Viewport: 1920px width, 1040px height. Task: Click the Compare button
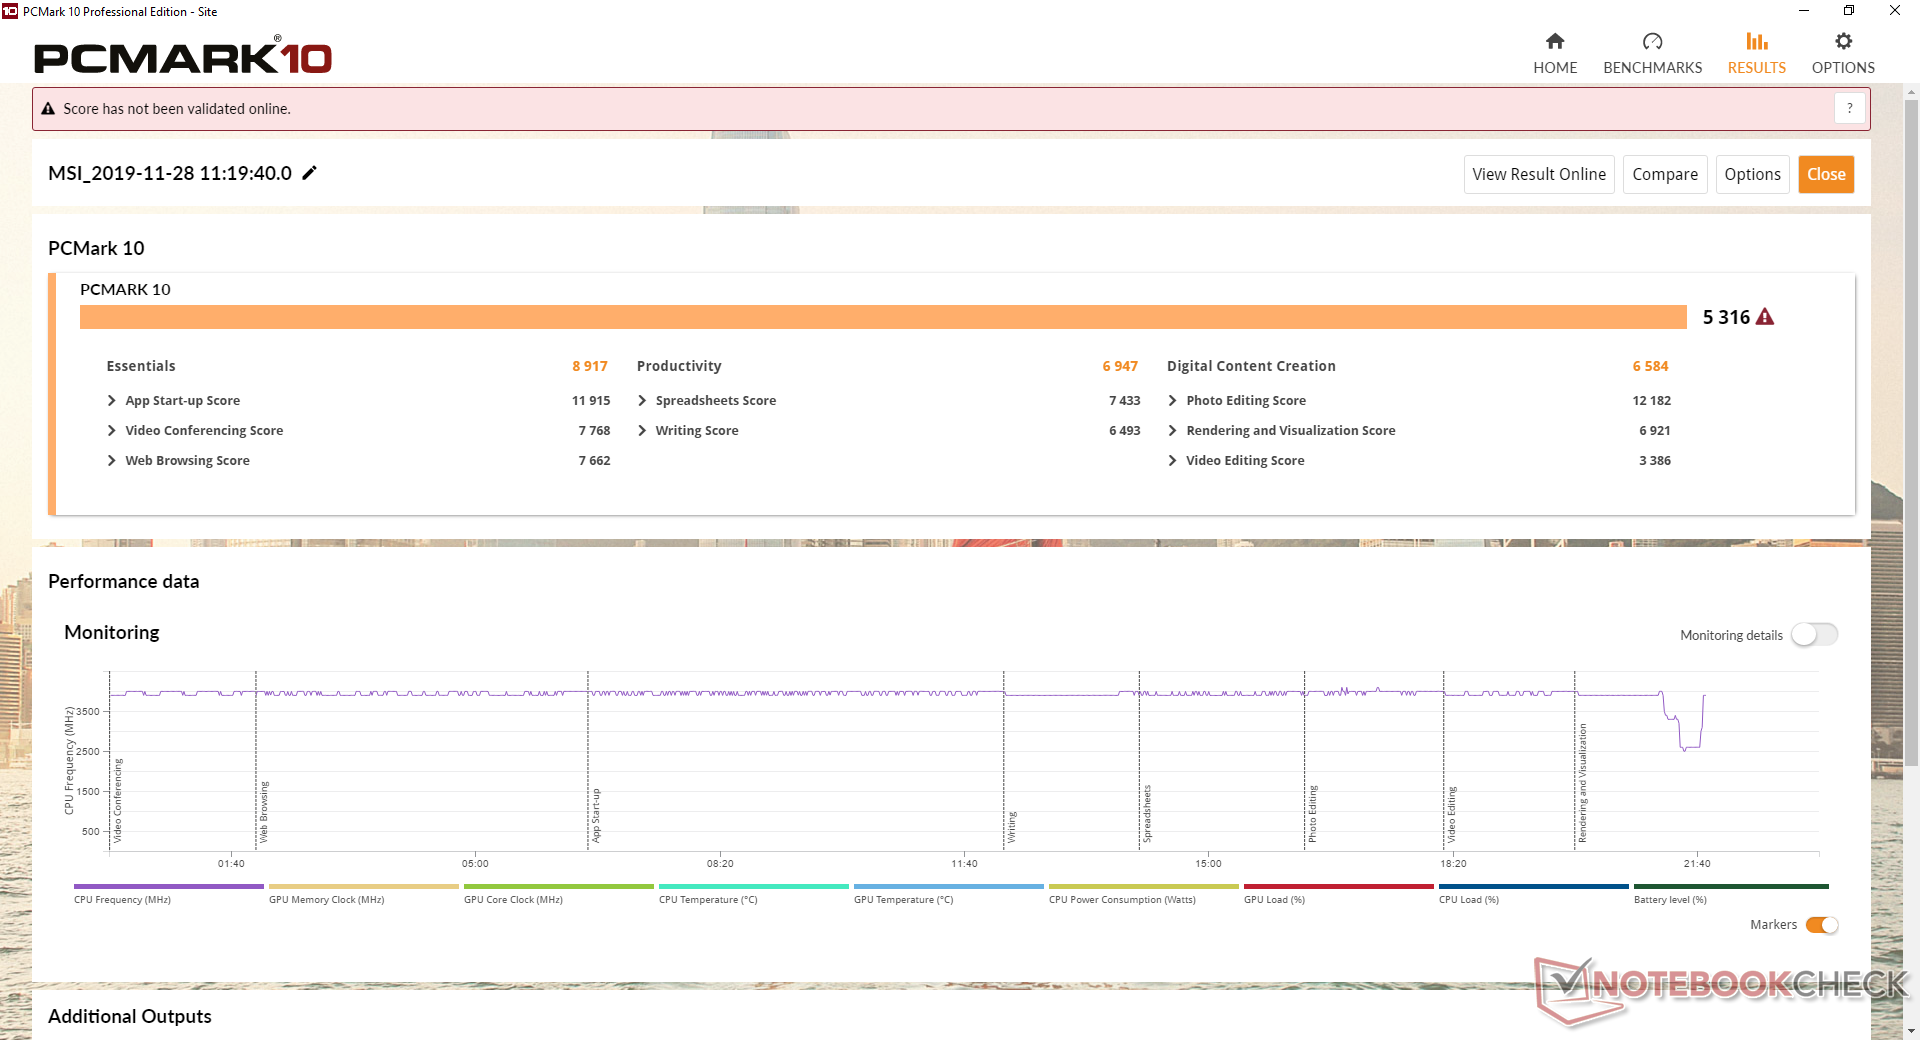coord(1665,174)
